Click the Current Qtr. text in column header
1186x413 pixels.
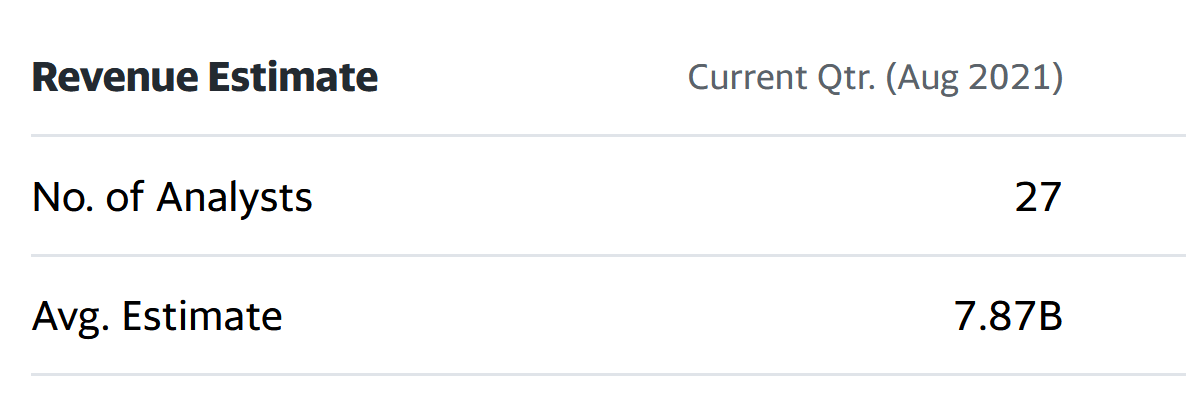[781, 78]
